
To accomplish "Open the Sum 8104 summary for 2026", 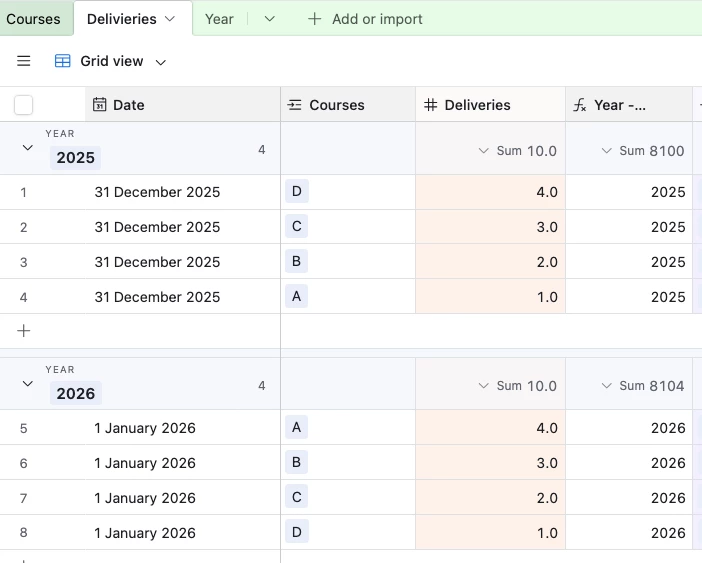I will tap(642, 386).
